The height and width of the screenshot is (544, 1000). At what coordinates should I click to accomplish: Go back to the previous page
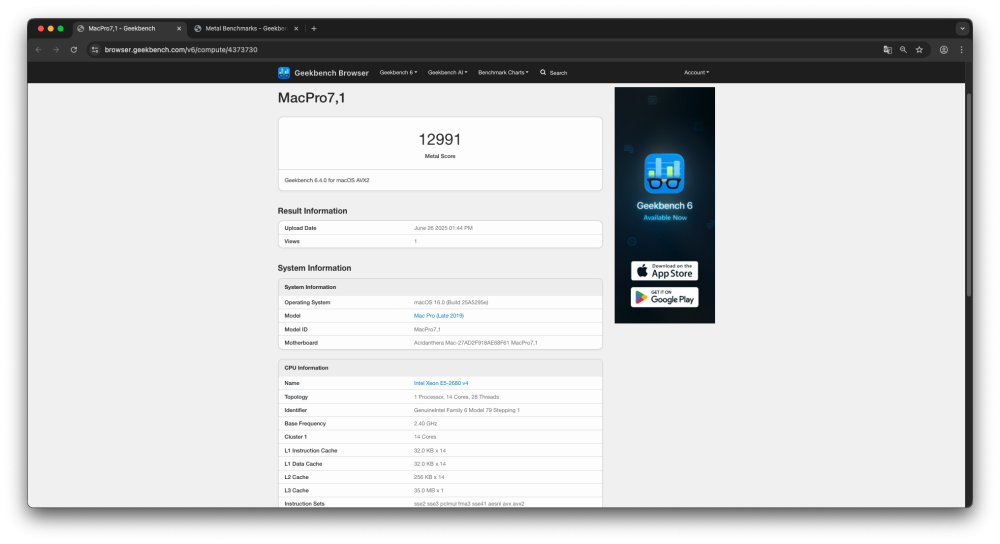pos(38,50)
